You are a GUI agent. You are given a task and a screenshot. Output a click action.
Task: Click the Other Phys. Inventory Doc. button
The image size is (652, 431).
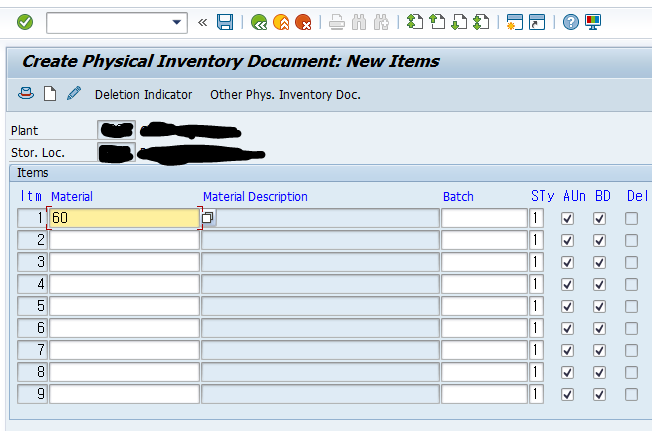point(285,95)
